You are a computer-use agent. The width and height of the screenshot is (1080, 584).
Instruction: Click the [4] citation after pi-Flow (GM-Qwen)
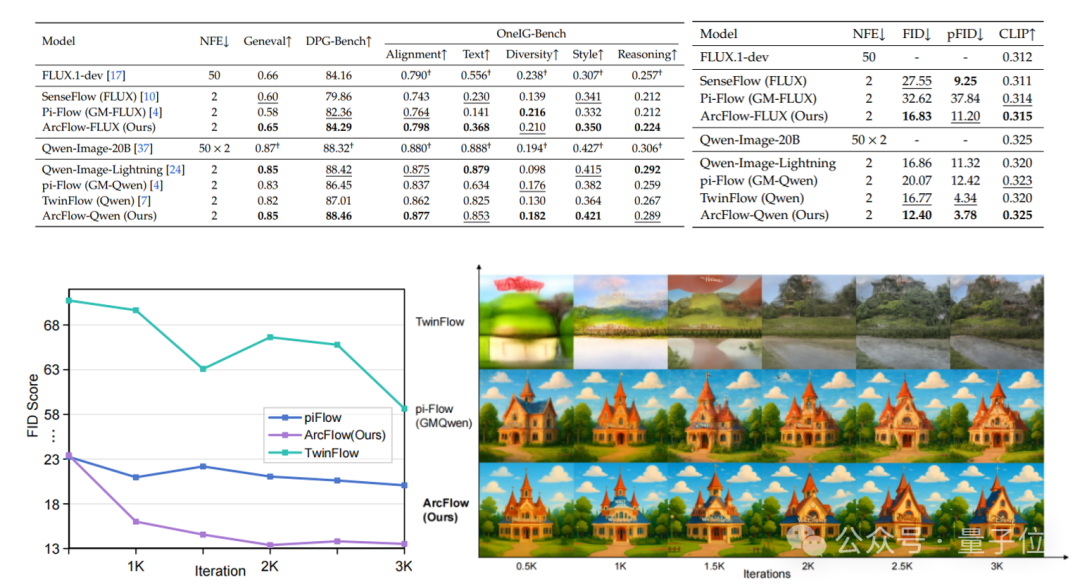156,185
